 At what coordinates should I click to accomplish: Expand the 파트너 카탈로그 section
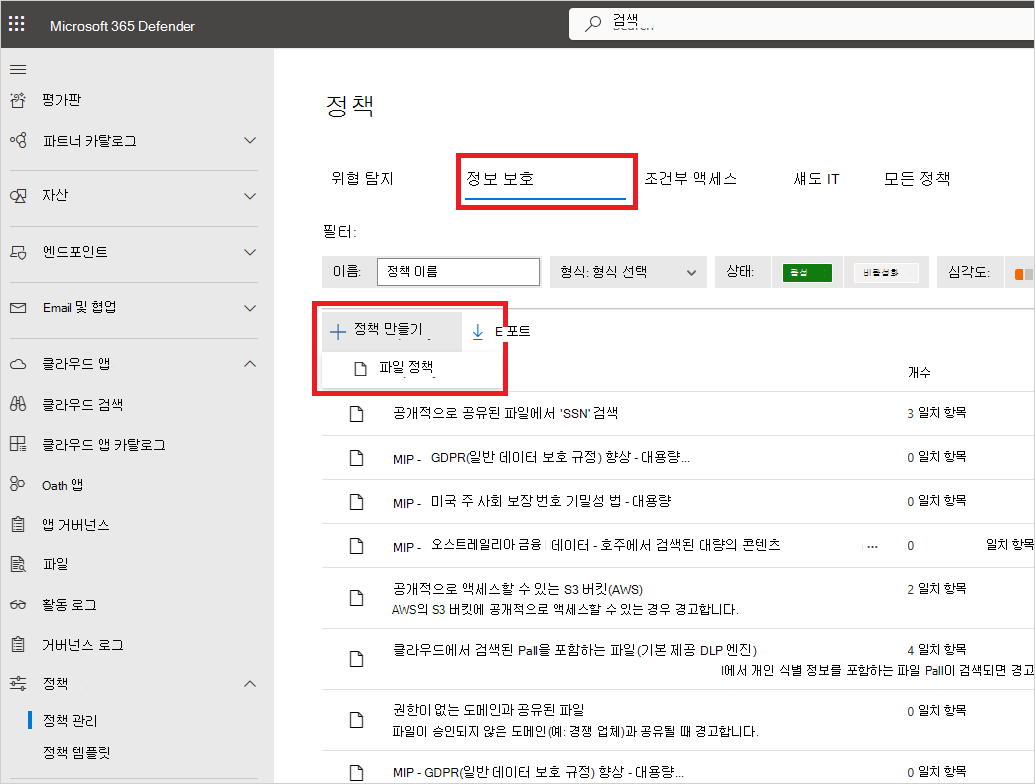coord(250,141)
